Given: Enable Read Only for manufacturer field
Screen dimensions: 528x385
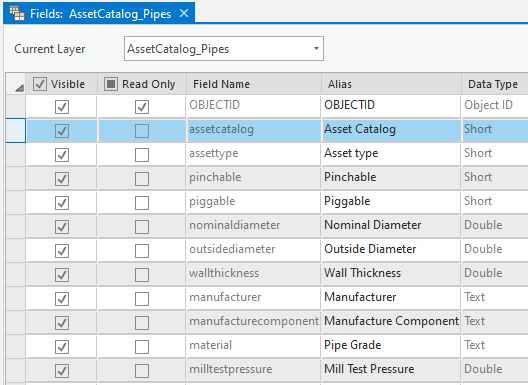Looking at the screenshot, I should (142, 299).
